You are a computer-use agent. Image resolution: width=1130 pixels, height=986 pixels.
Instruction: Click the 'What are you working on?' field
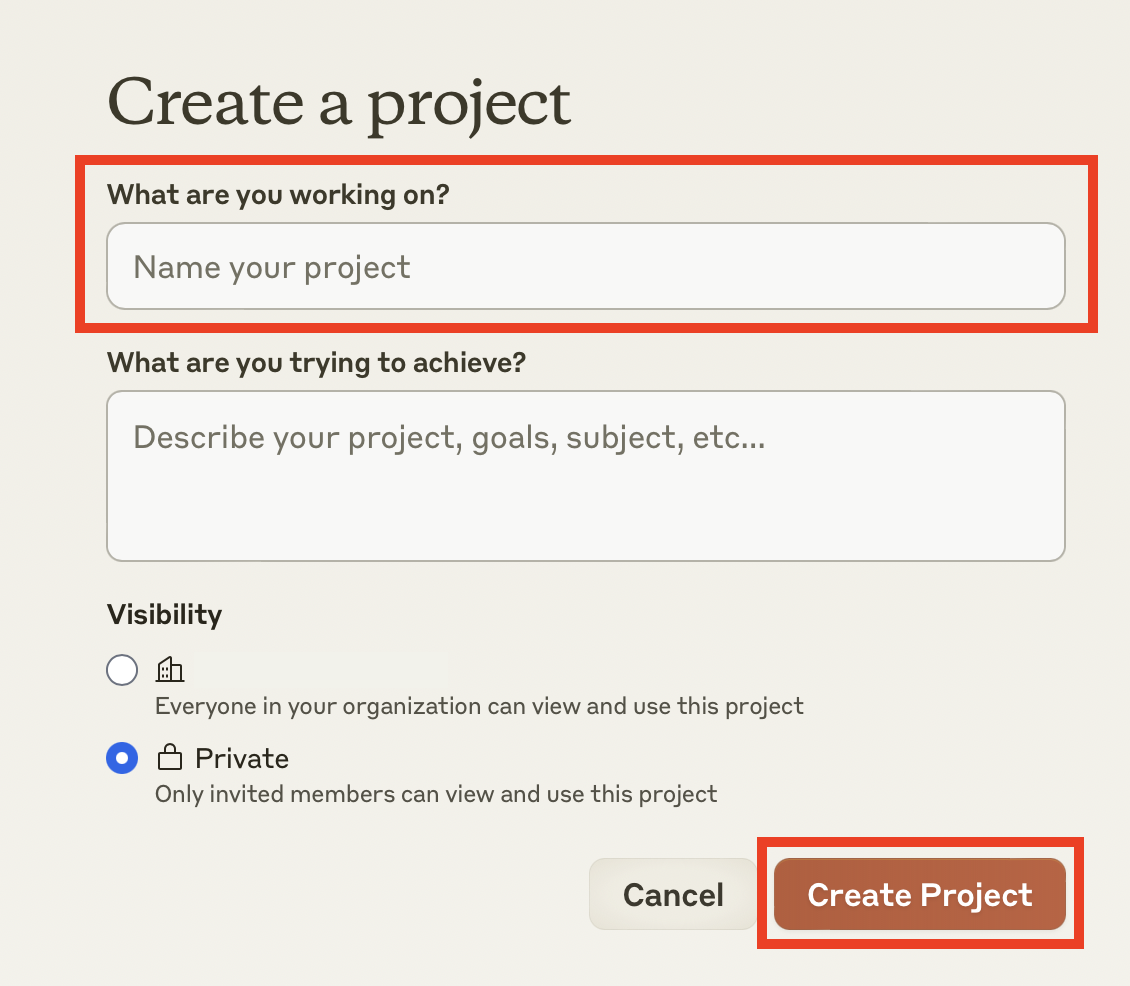(586, 266)
